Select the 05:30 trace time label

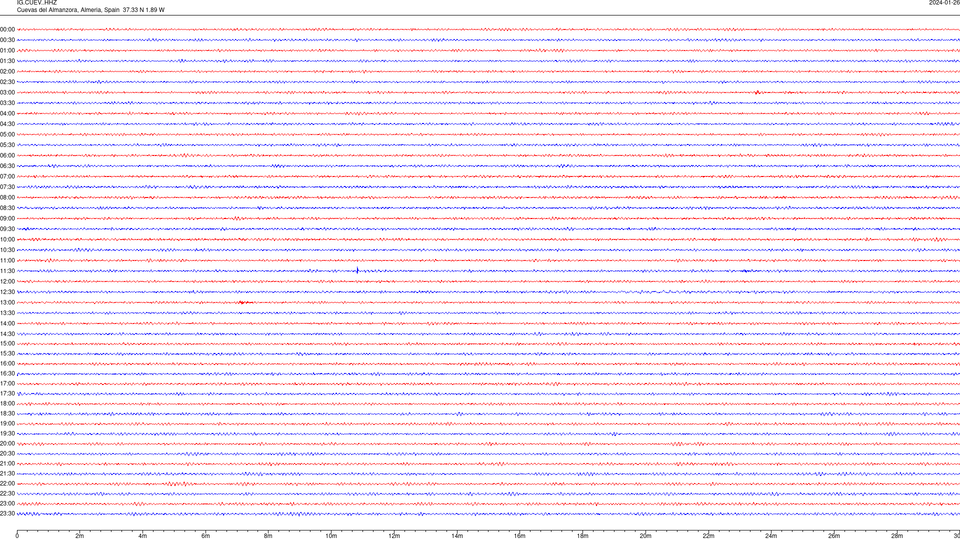(7, 145)
